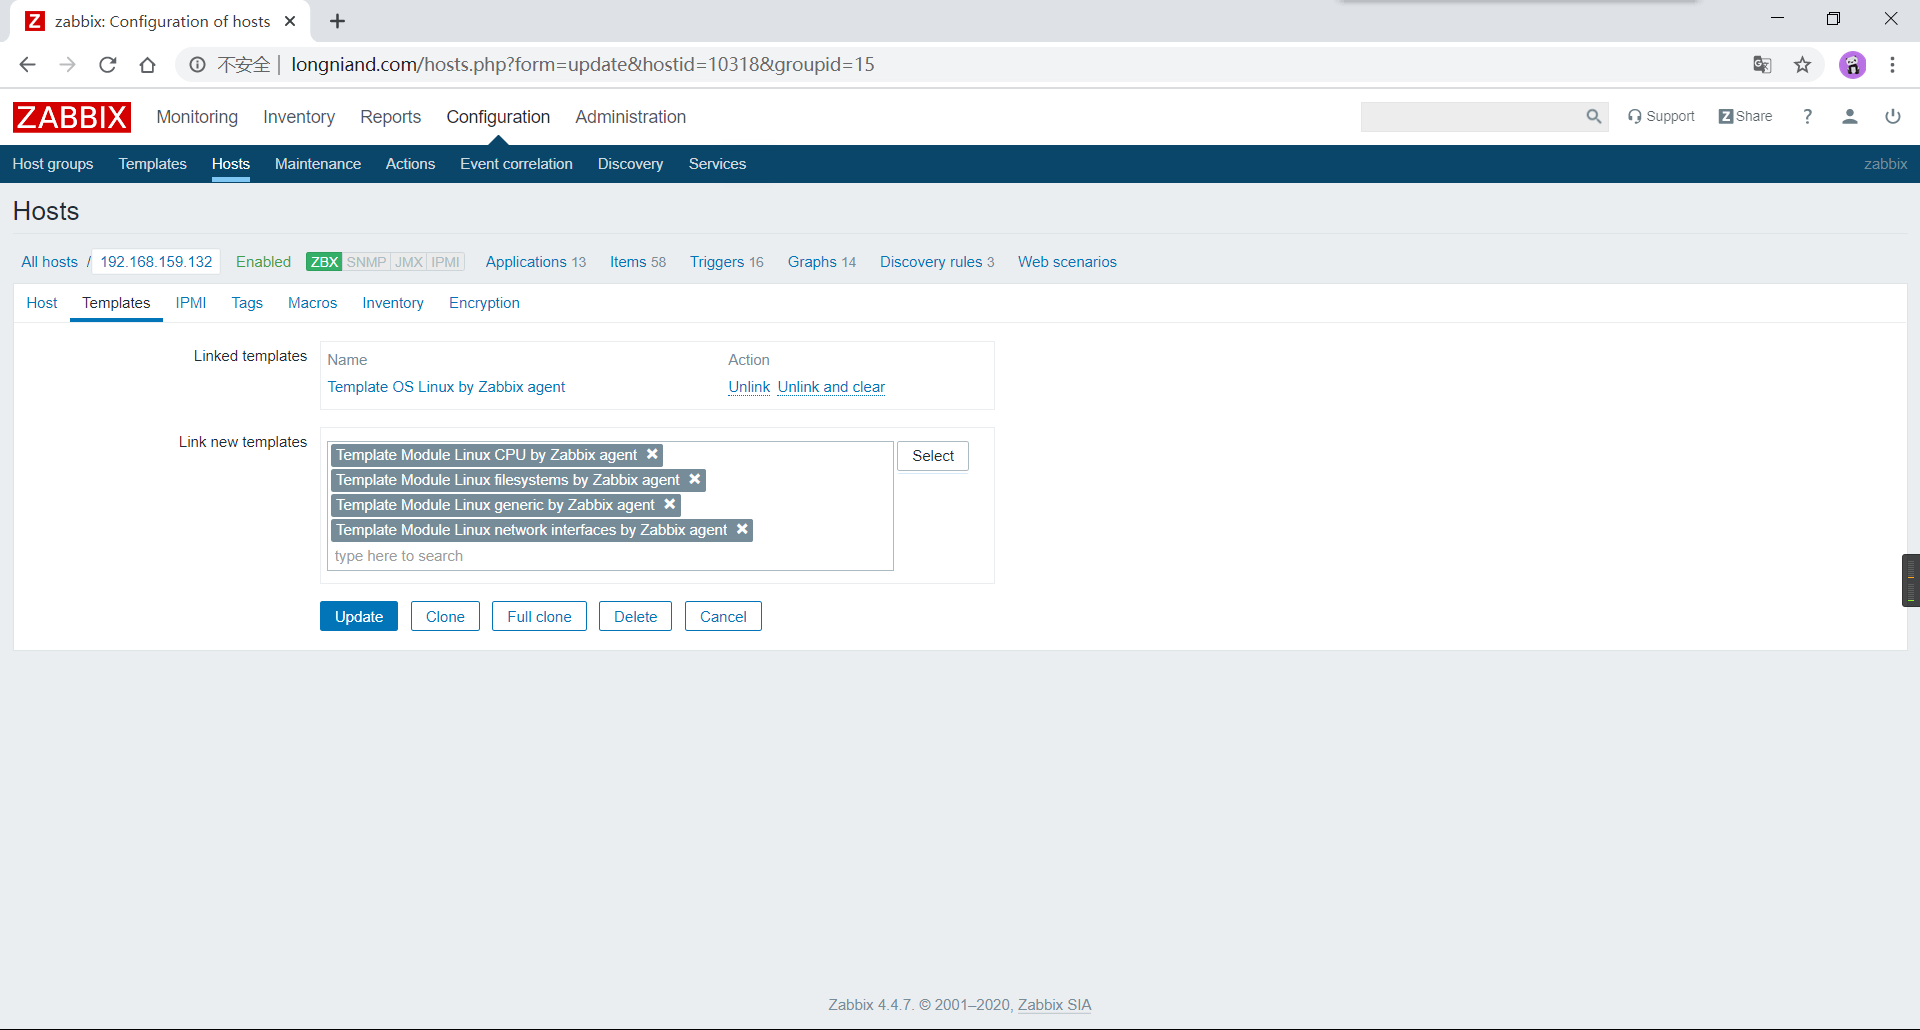Switch to the Macros tab
1920x1030 pixels.
click(312, 303)
